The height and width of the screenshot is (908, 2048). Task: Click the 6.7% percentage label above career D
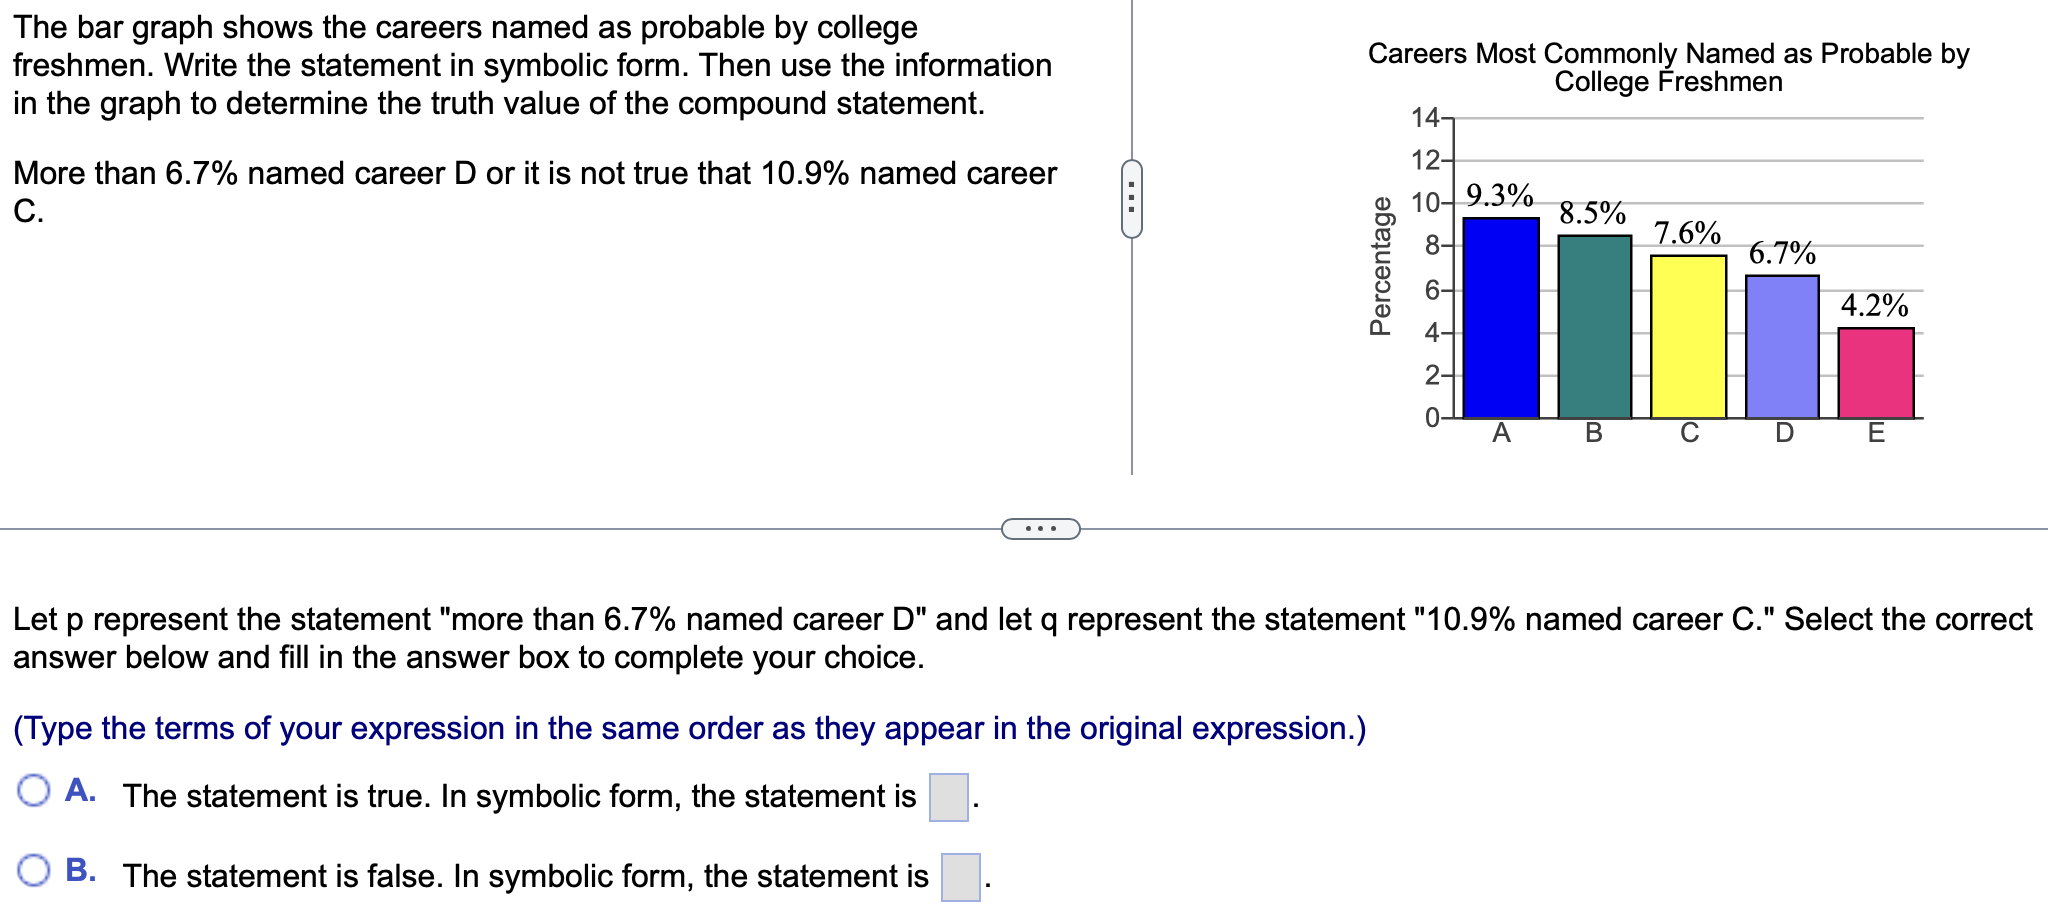1783,253
